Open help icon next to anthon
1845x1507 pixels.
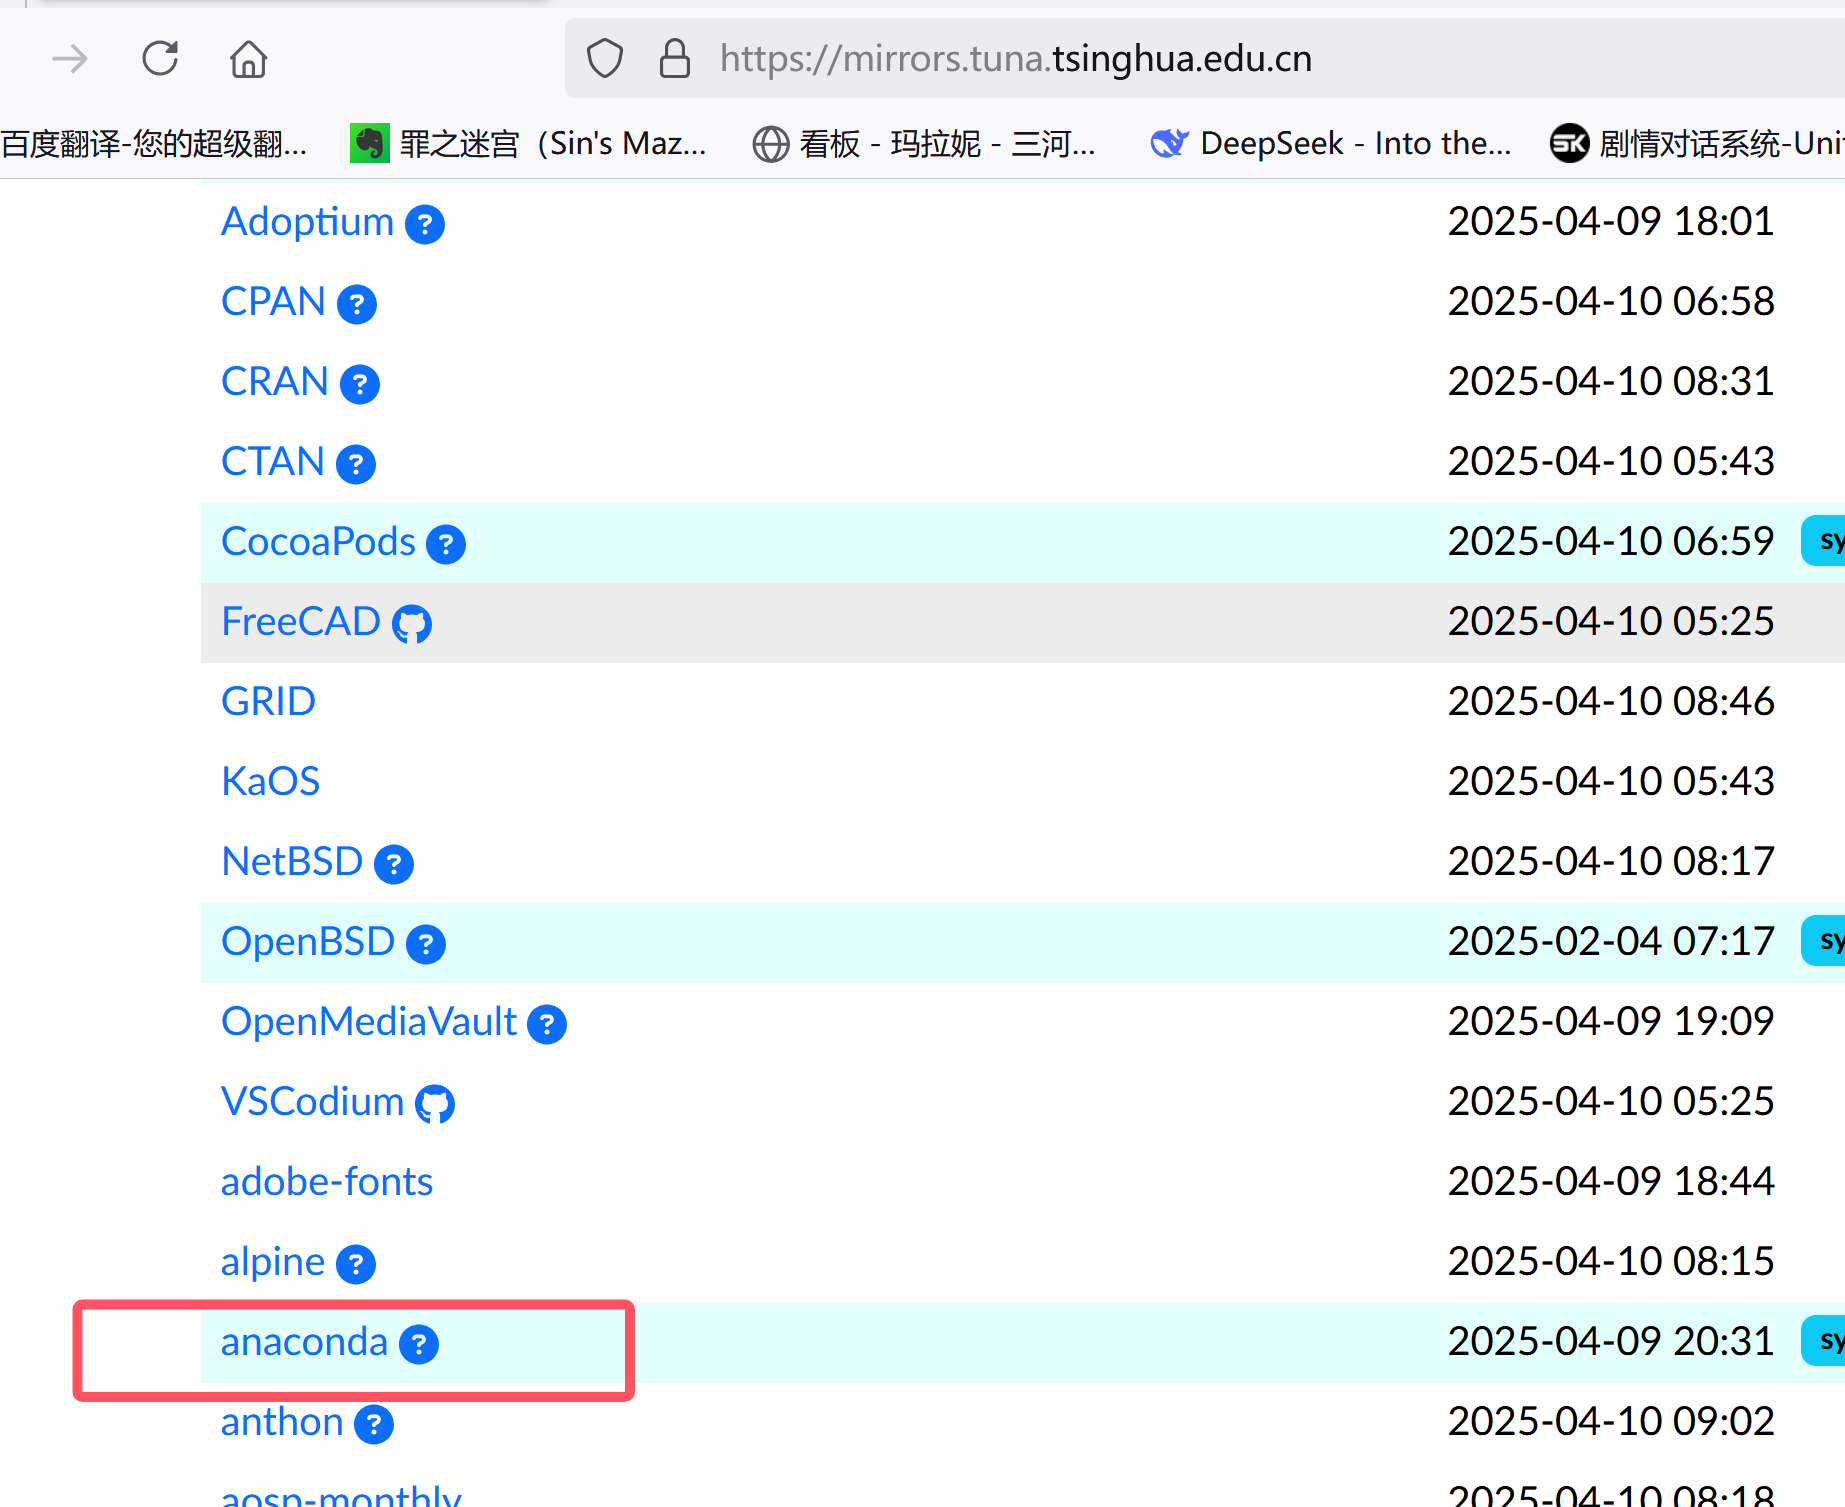(374, 1424)
